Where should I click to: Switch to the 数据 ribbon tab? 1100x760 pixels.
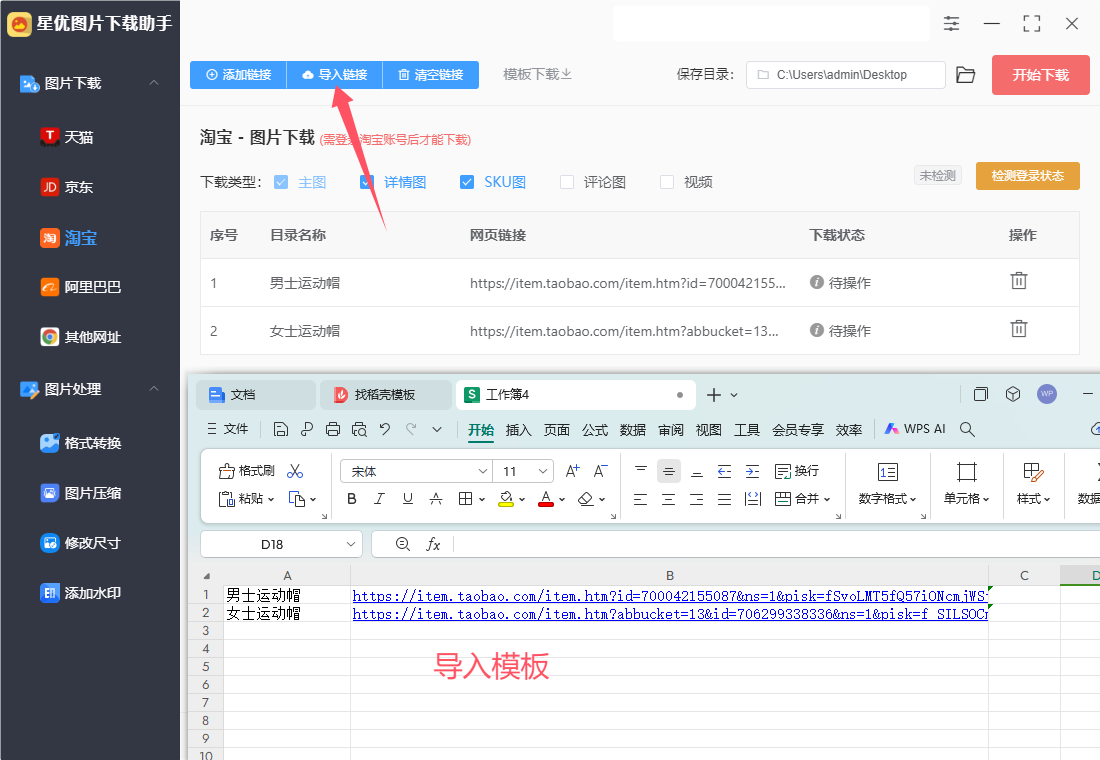point(633,429)
